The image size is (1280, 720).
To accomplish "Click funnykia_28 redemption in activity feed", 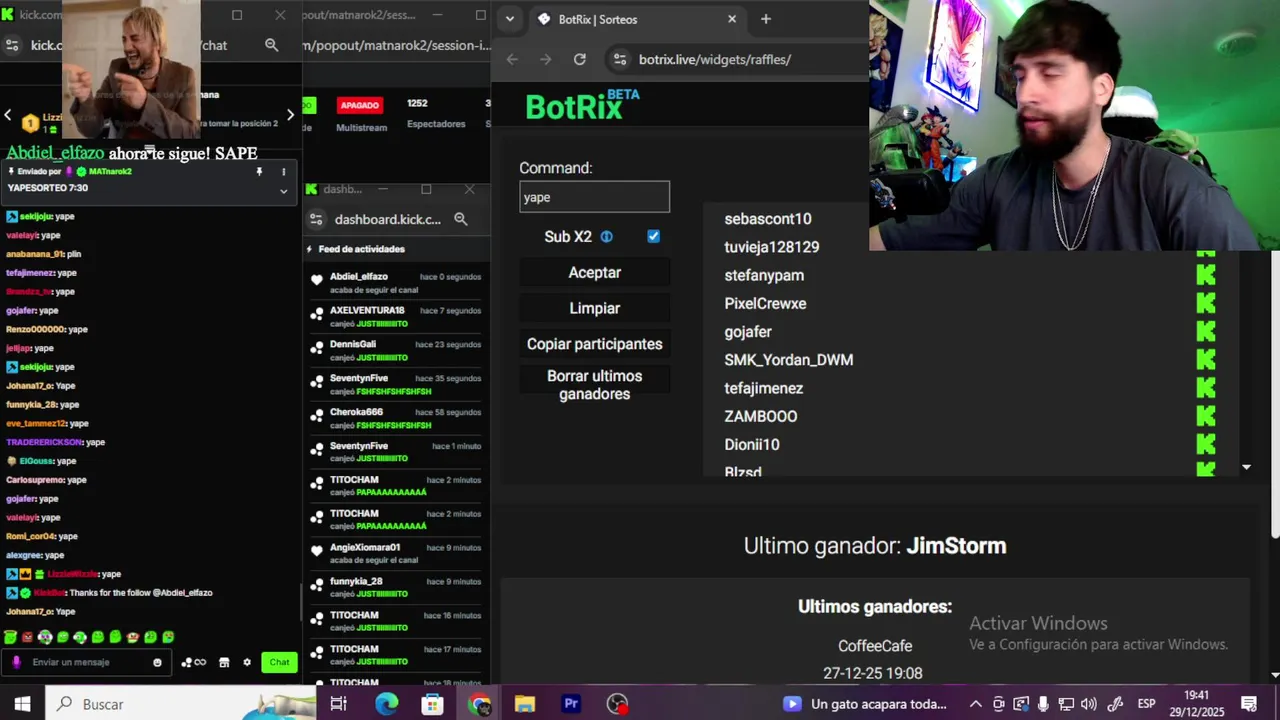I will [x=396, y=587].
